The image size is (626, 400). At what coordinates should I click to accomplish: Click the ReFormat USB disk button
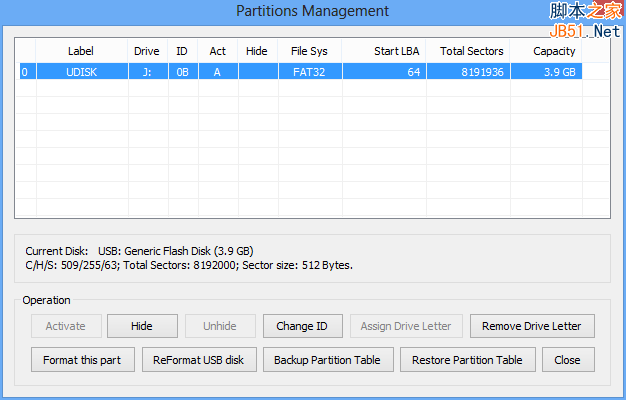click(198, 360)
